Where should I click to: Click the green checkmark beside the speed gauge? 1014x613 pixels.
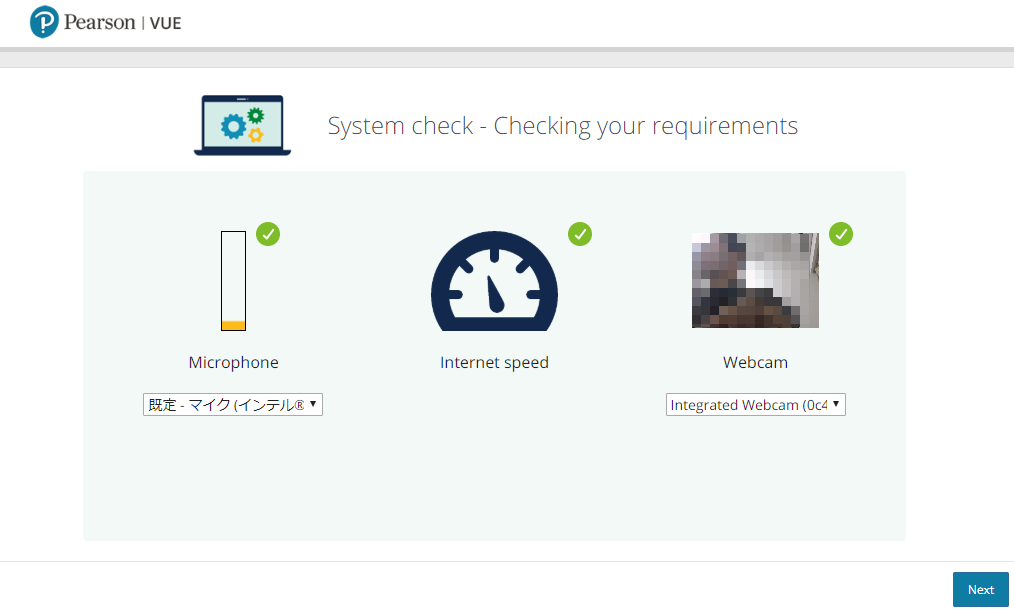pos(580,234)
